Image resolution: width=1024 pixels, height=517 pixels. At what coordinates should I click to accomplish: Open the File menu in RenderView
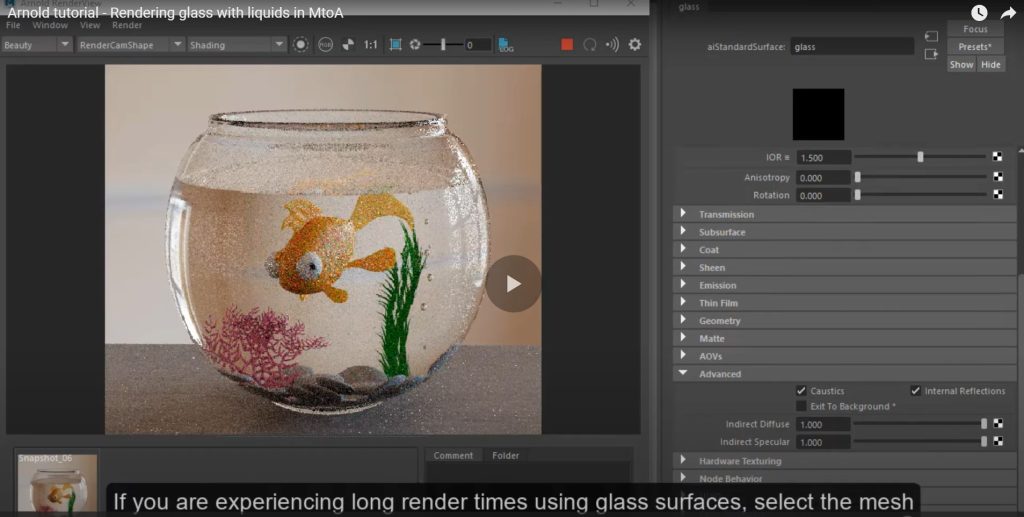[13, 25]
